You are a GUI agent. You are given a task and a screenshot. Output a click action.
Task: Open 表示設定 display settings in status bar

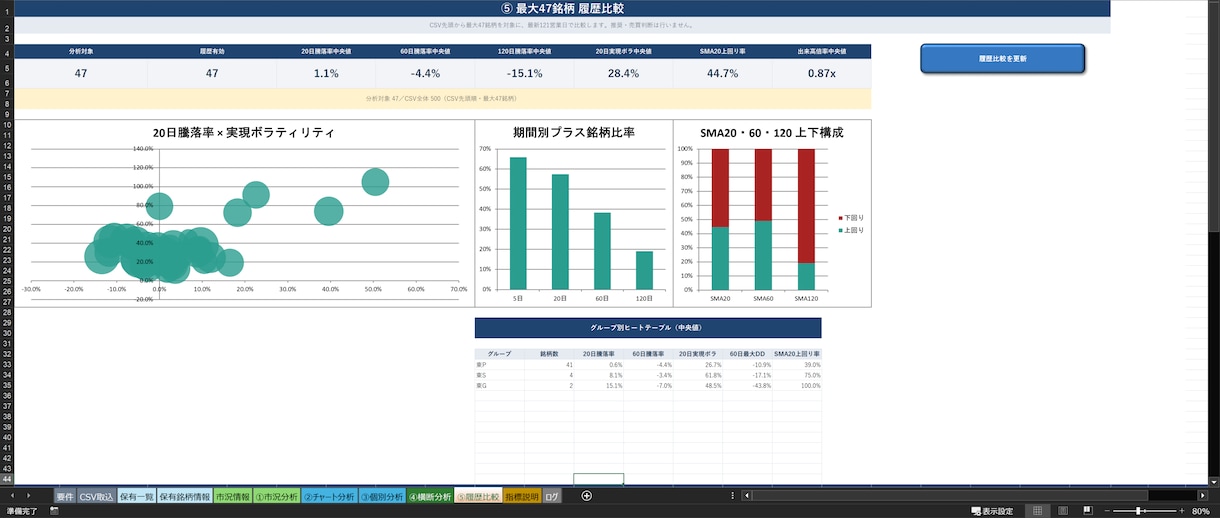[992, 511]
